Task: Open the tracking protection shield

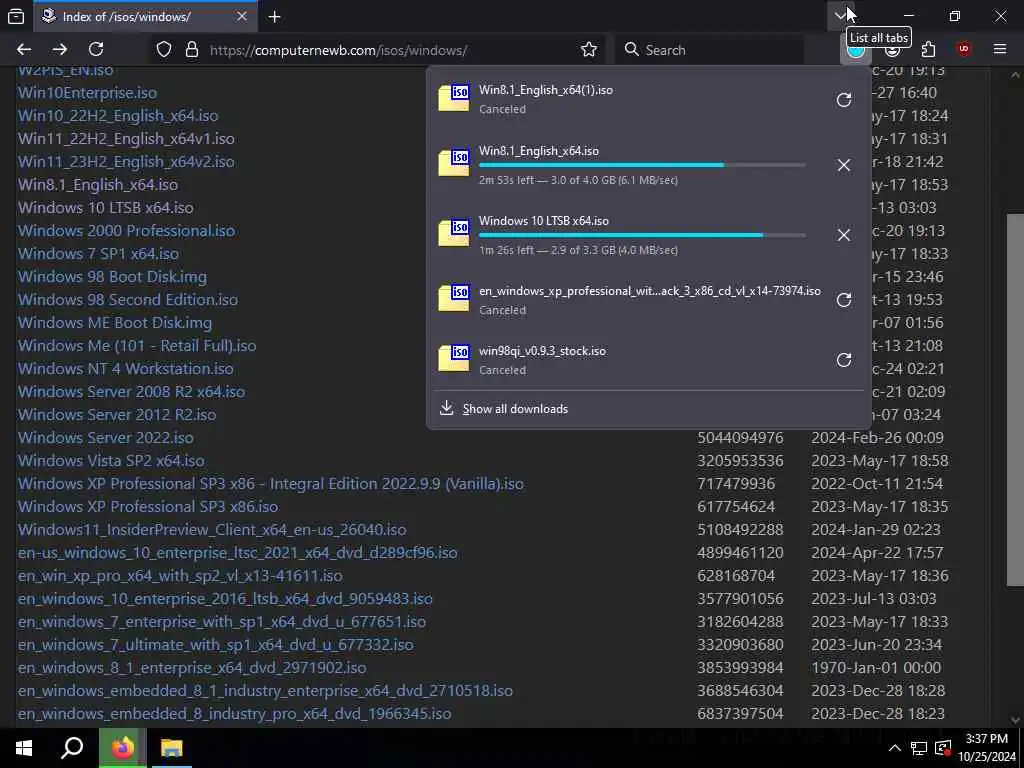Action: [x=164, y=50]
